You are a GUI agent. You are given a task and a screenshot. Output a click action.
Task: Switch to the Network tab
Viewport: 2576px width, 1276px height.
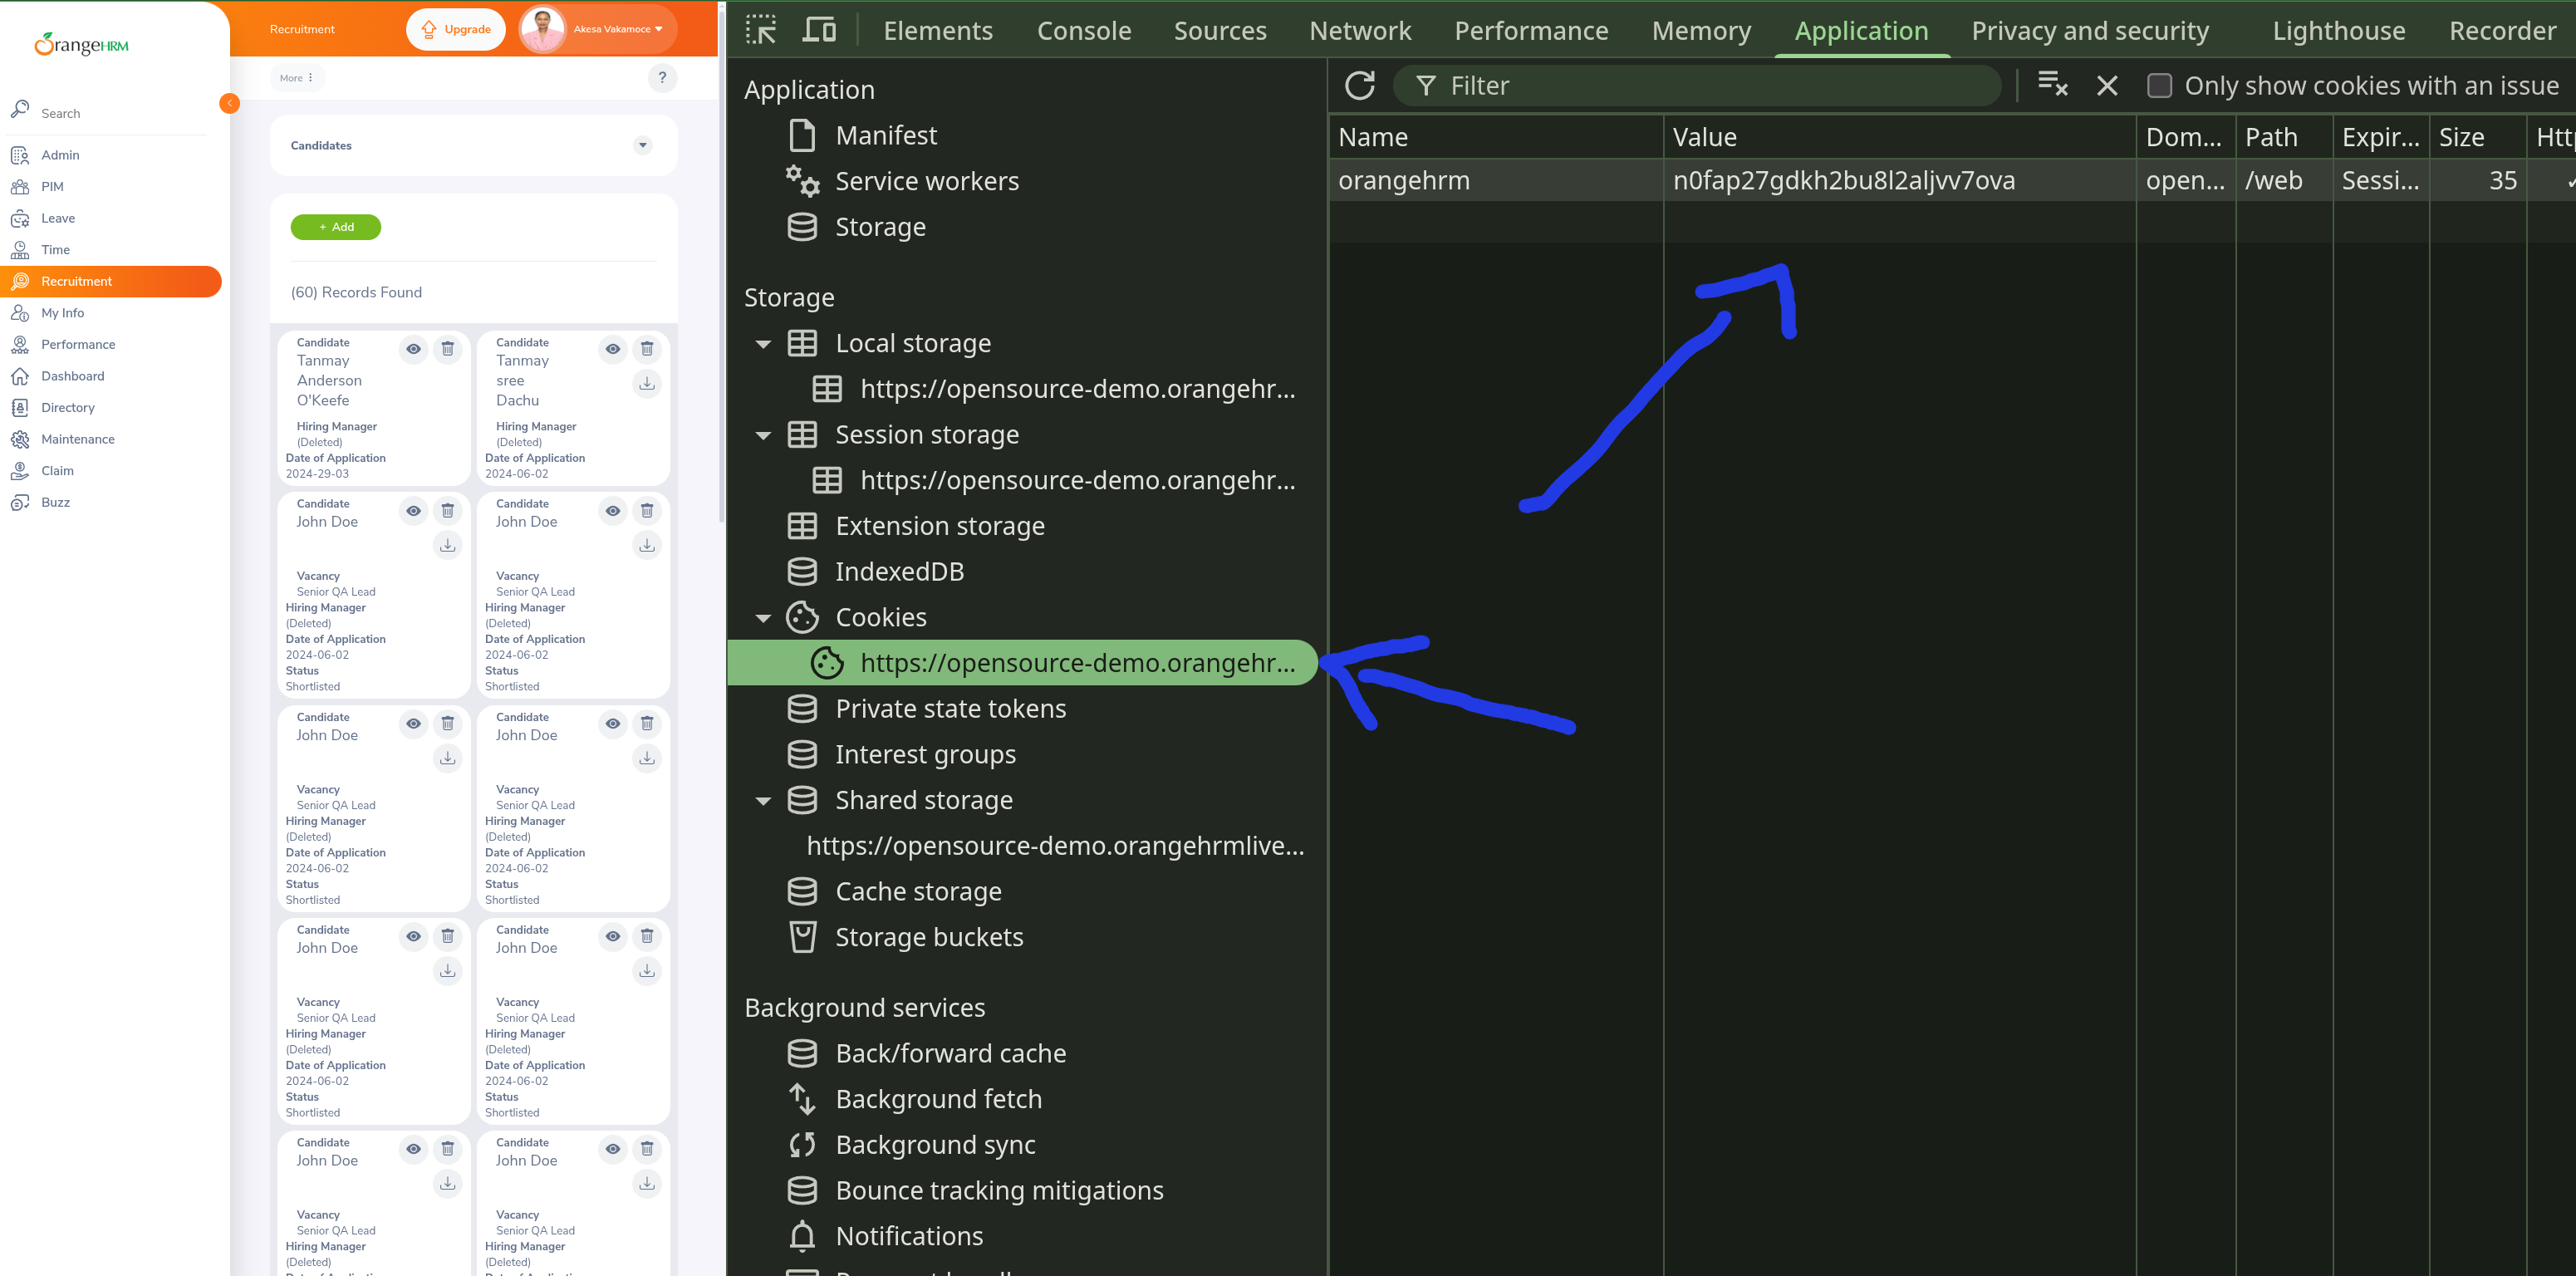[1359, 31]
